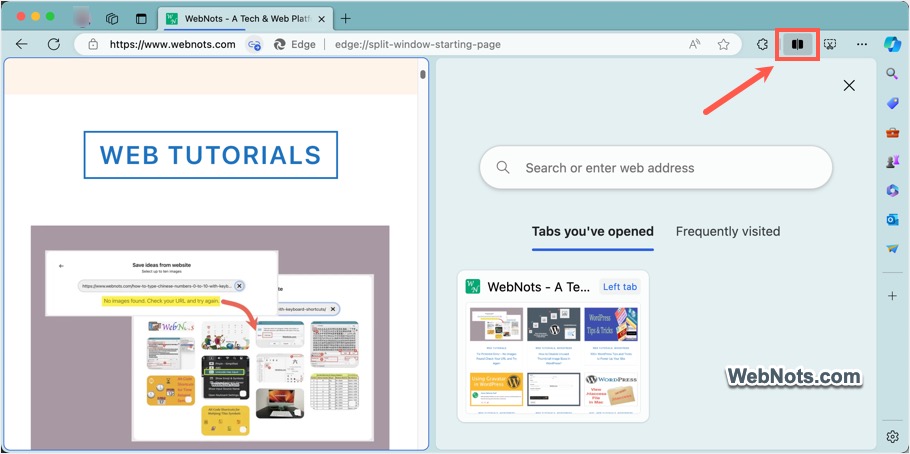
Task: Open WebNots tab card in split pane
Action: [x=553, y=346]
